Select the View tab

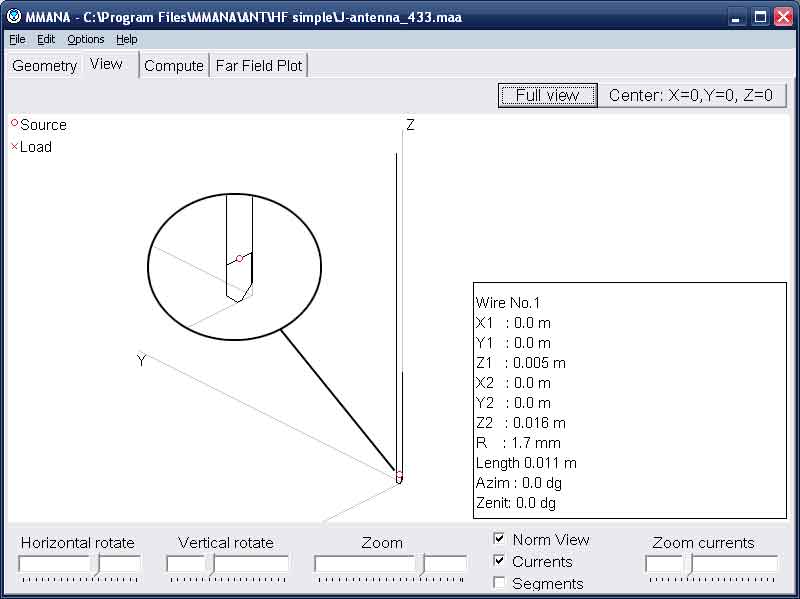pyautogui.click(x=106, y=64)
